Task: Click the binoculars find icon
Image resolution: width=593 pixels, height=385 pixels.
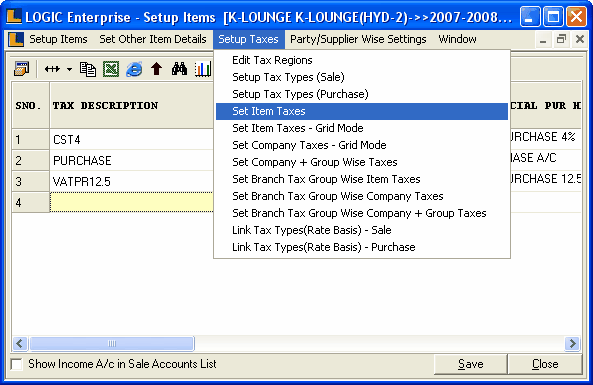Action: (179, 69)
